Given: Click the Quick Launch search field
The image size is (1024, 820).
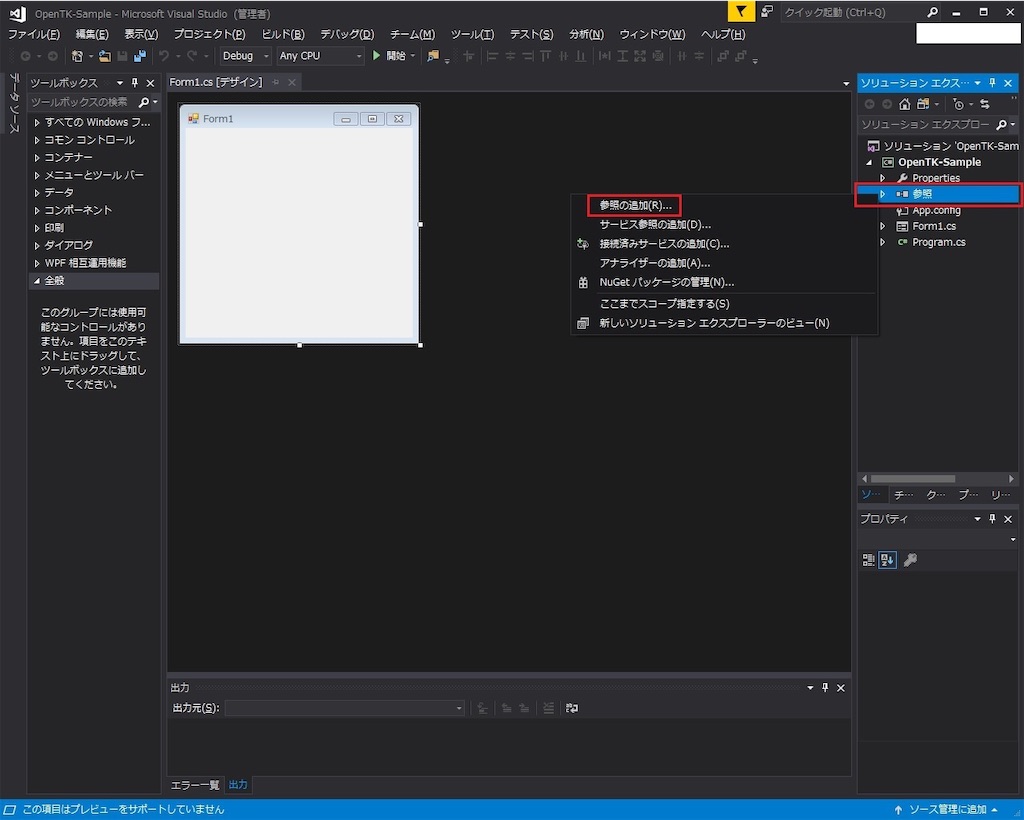Looking at the screenshot, I should pyautogui.click(x=853, y=12).
